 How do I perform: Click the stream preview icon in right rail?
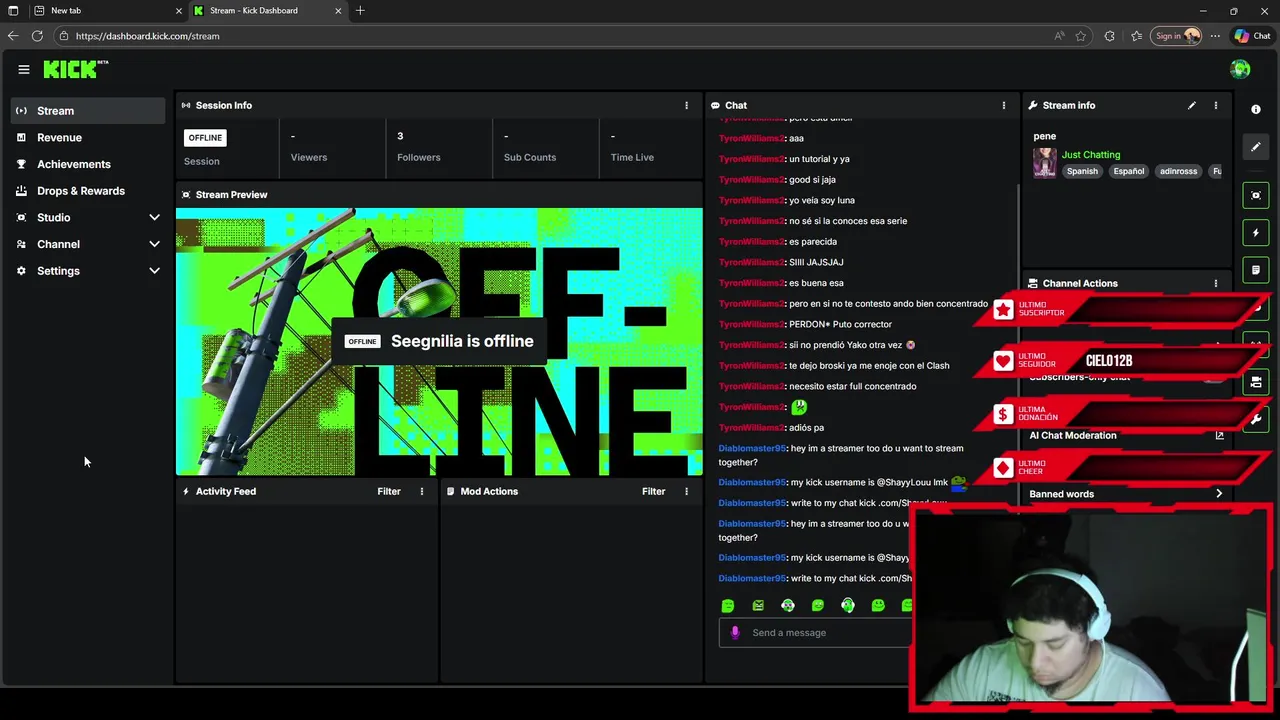click(1256, 195)
